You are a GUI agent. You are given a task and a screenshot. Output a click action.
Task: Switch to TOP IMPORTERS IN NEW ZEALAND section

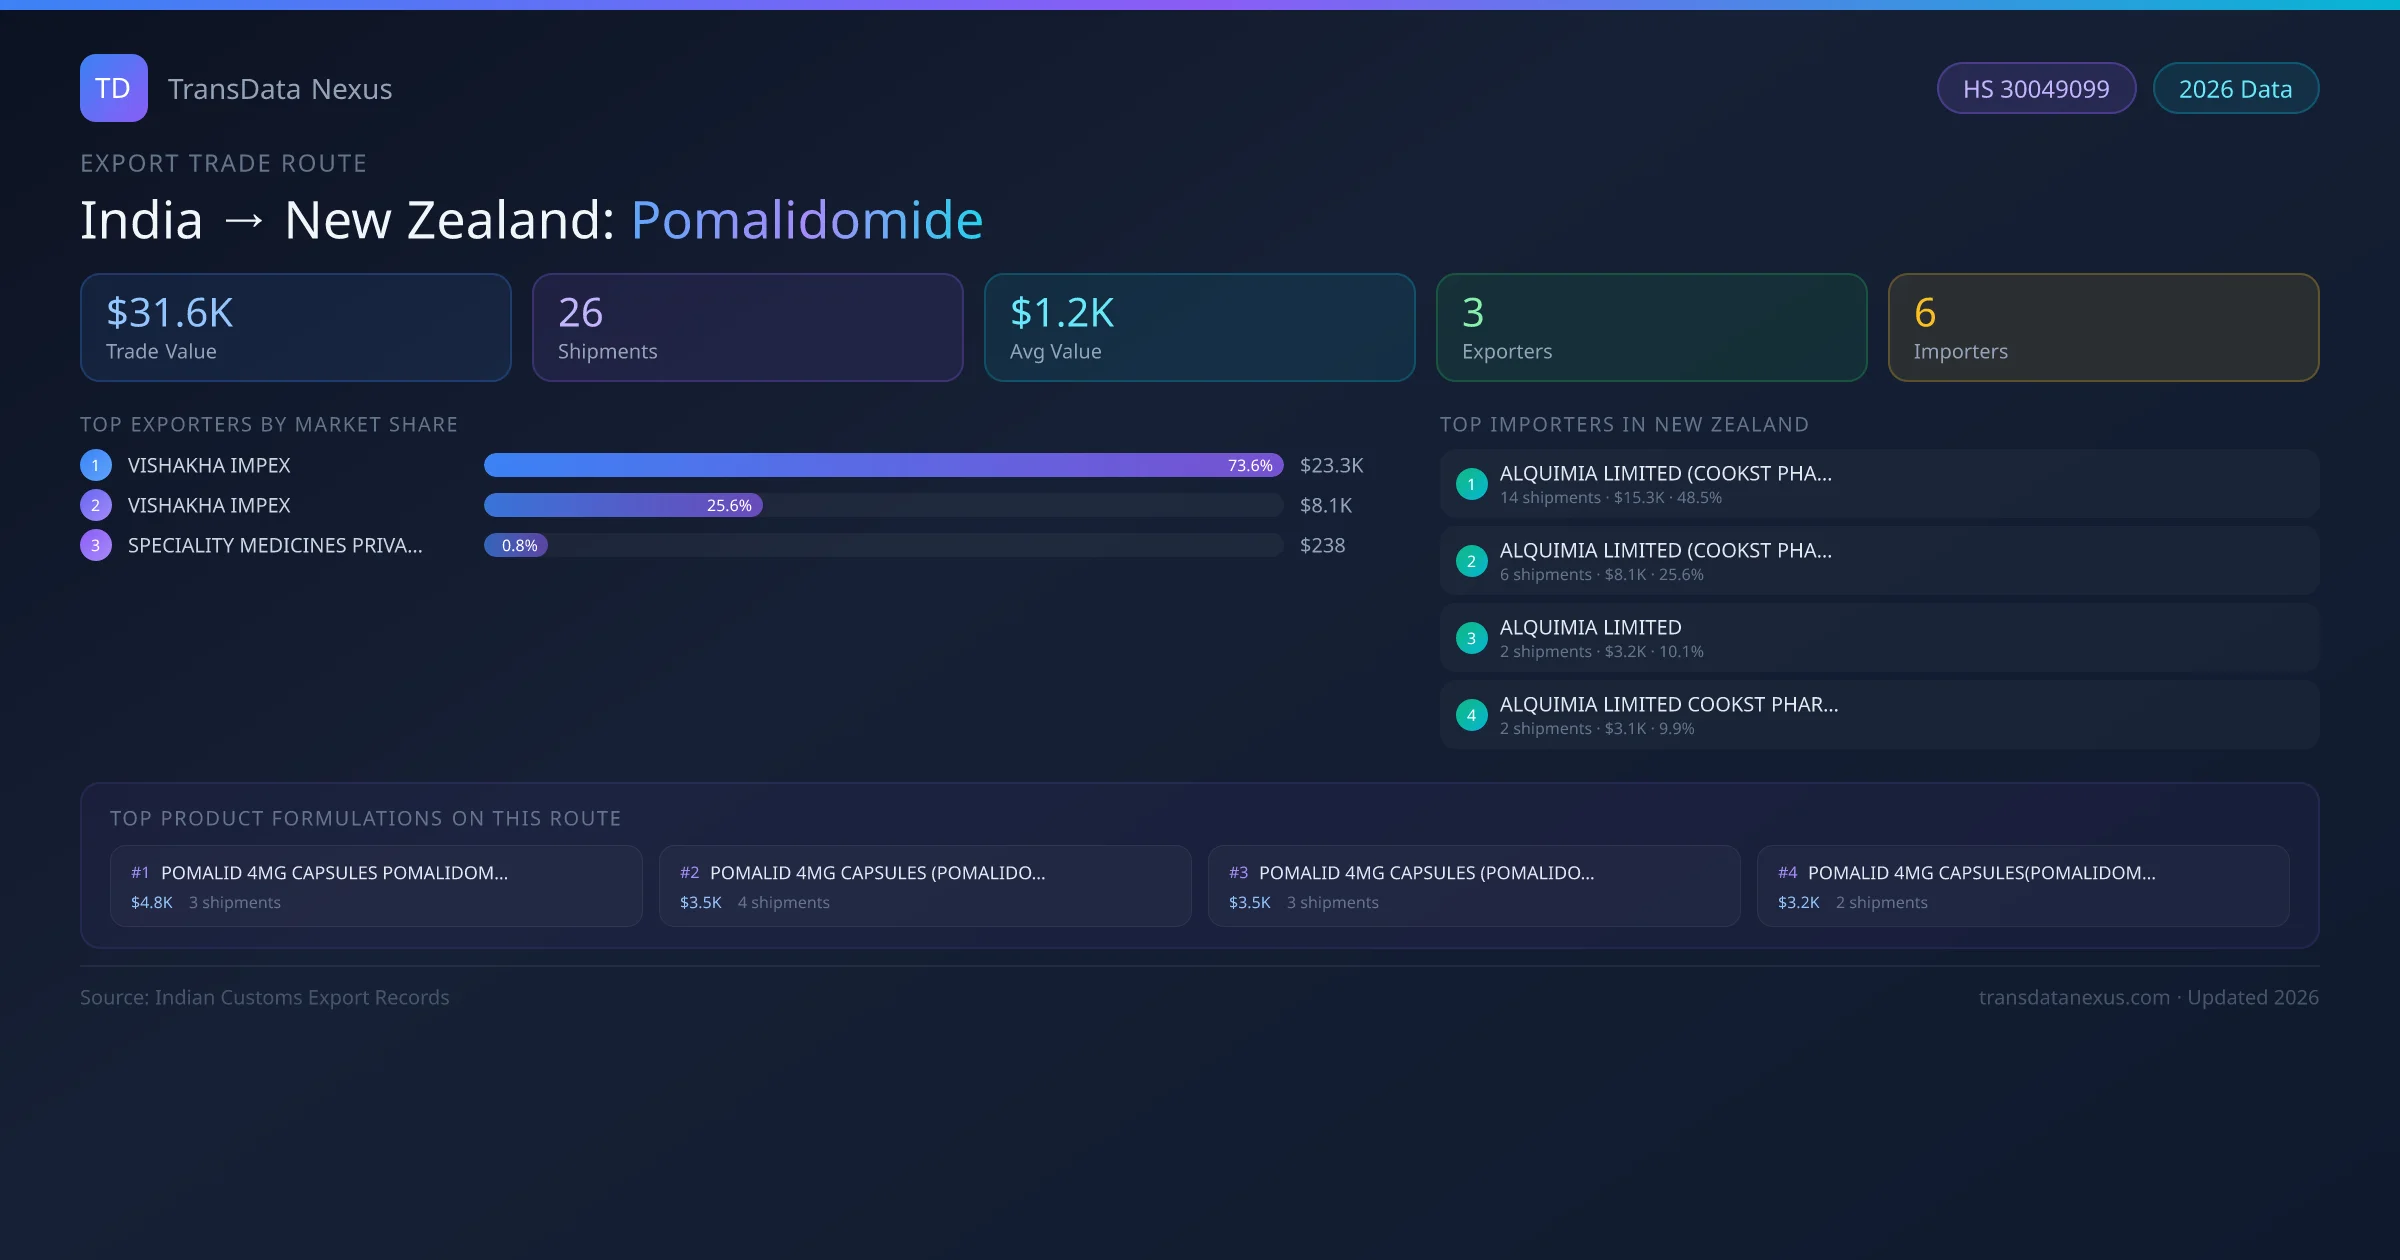(x=1624, y=424)
